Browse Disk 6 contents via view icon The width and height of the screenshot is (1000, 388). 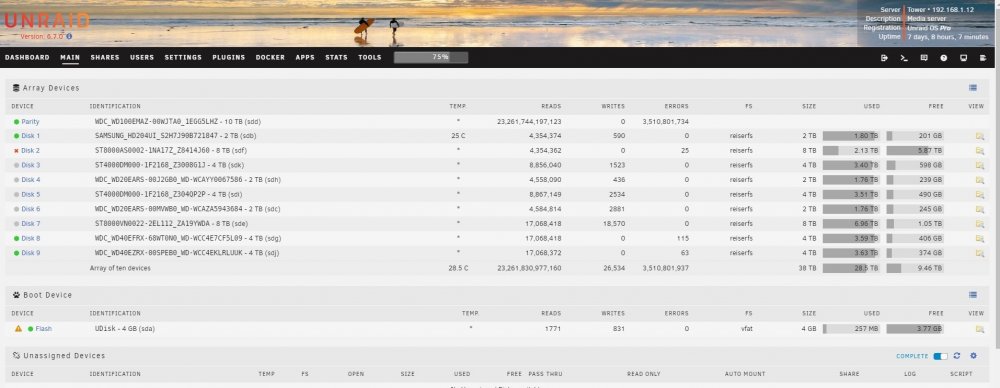pos(980,209)
